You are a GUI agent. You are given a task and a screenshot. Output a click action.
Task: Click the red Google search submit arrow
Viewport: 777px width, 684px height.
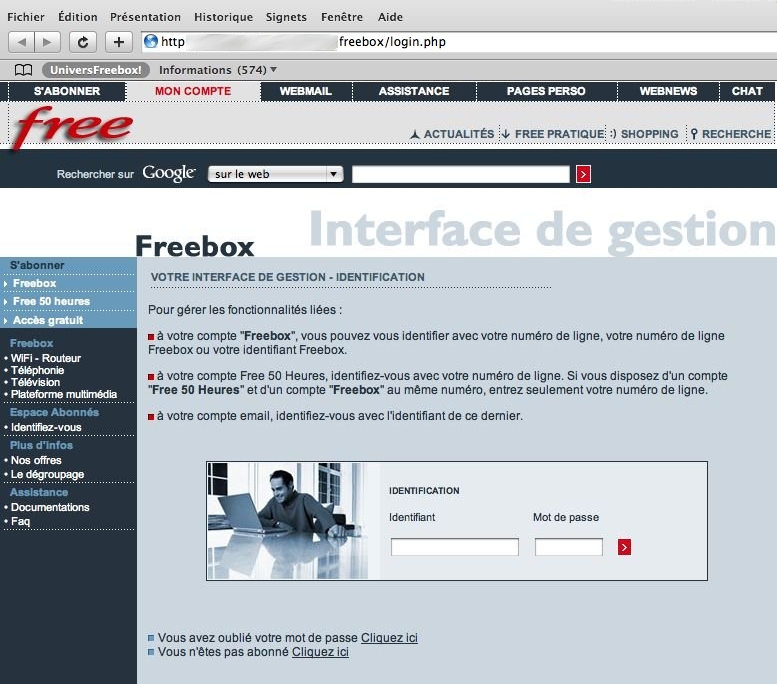584,174
